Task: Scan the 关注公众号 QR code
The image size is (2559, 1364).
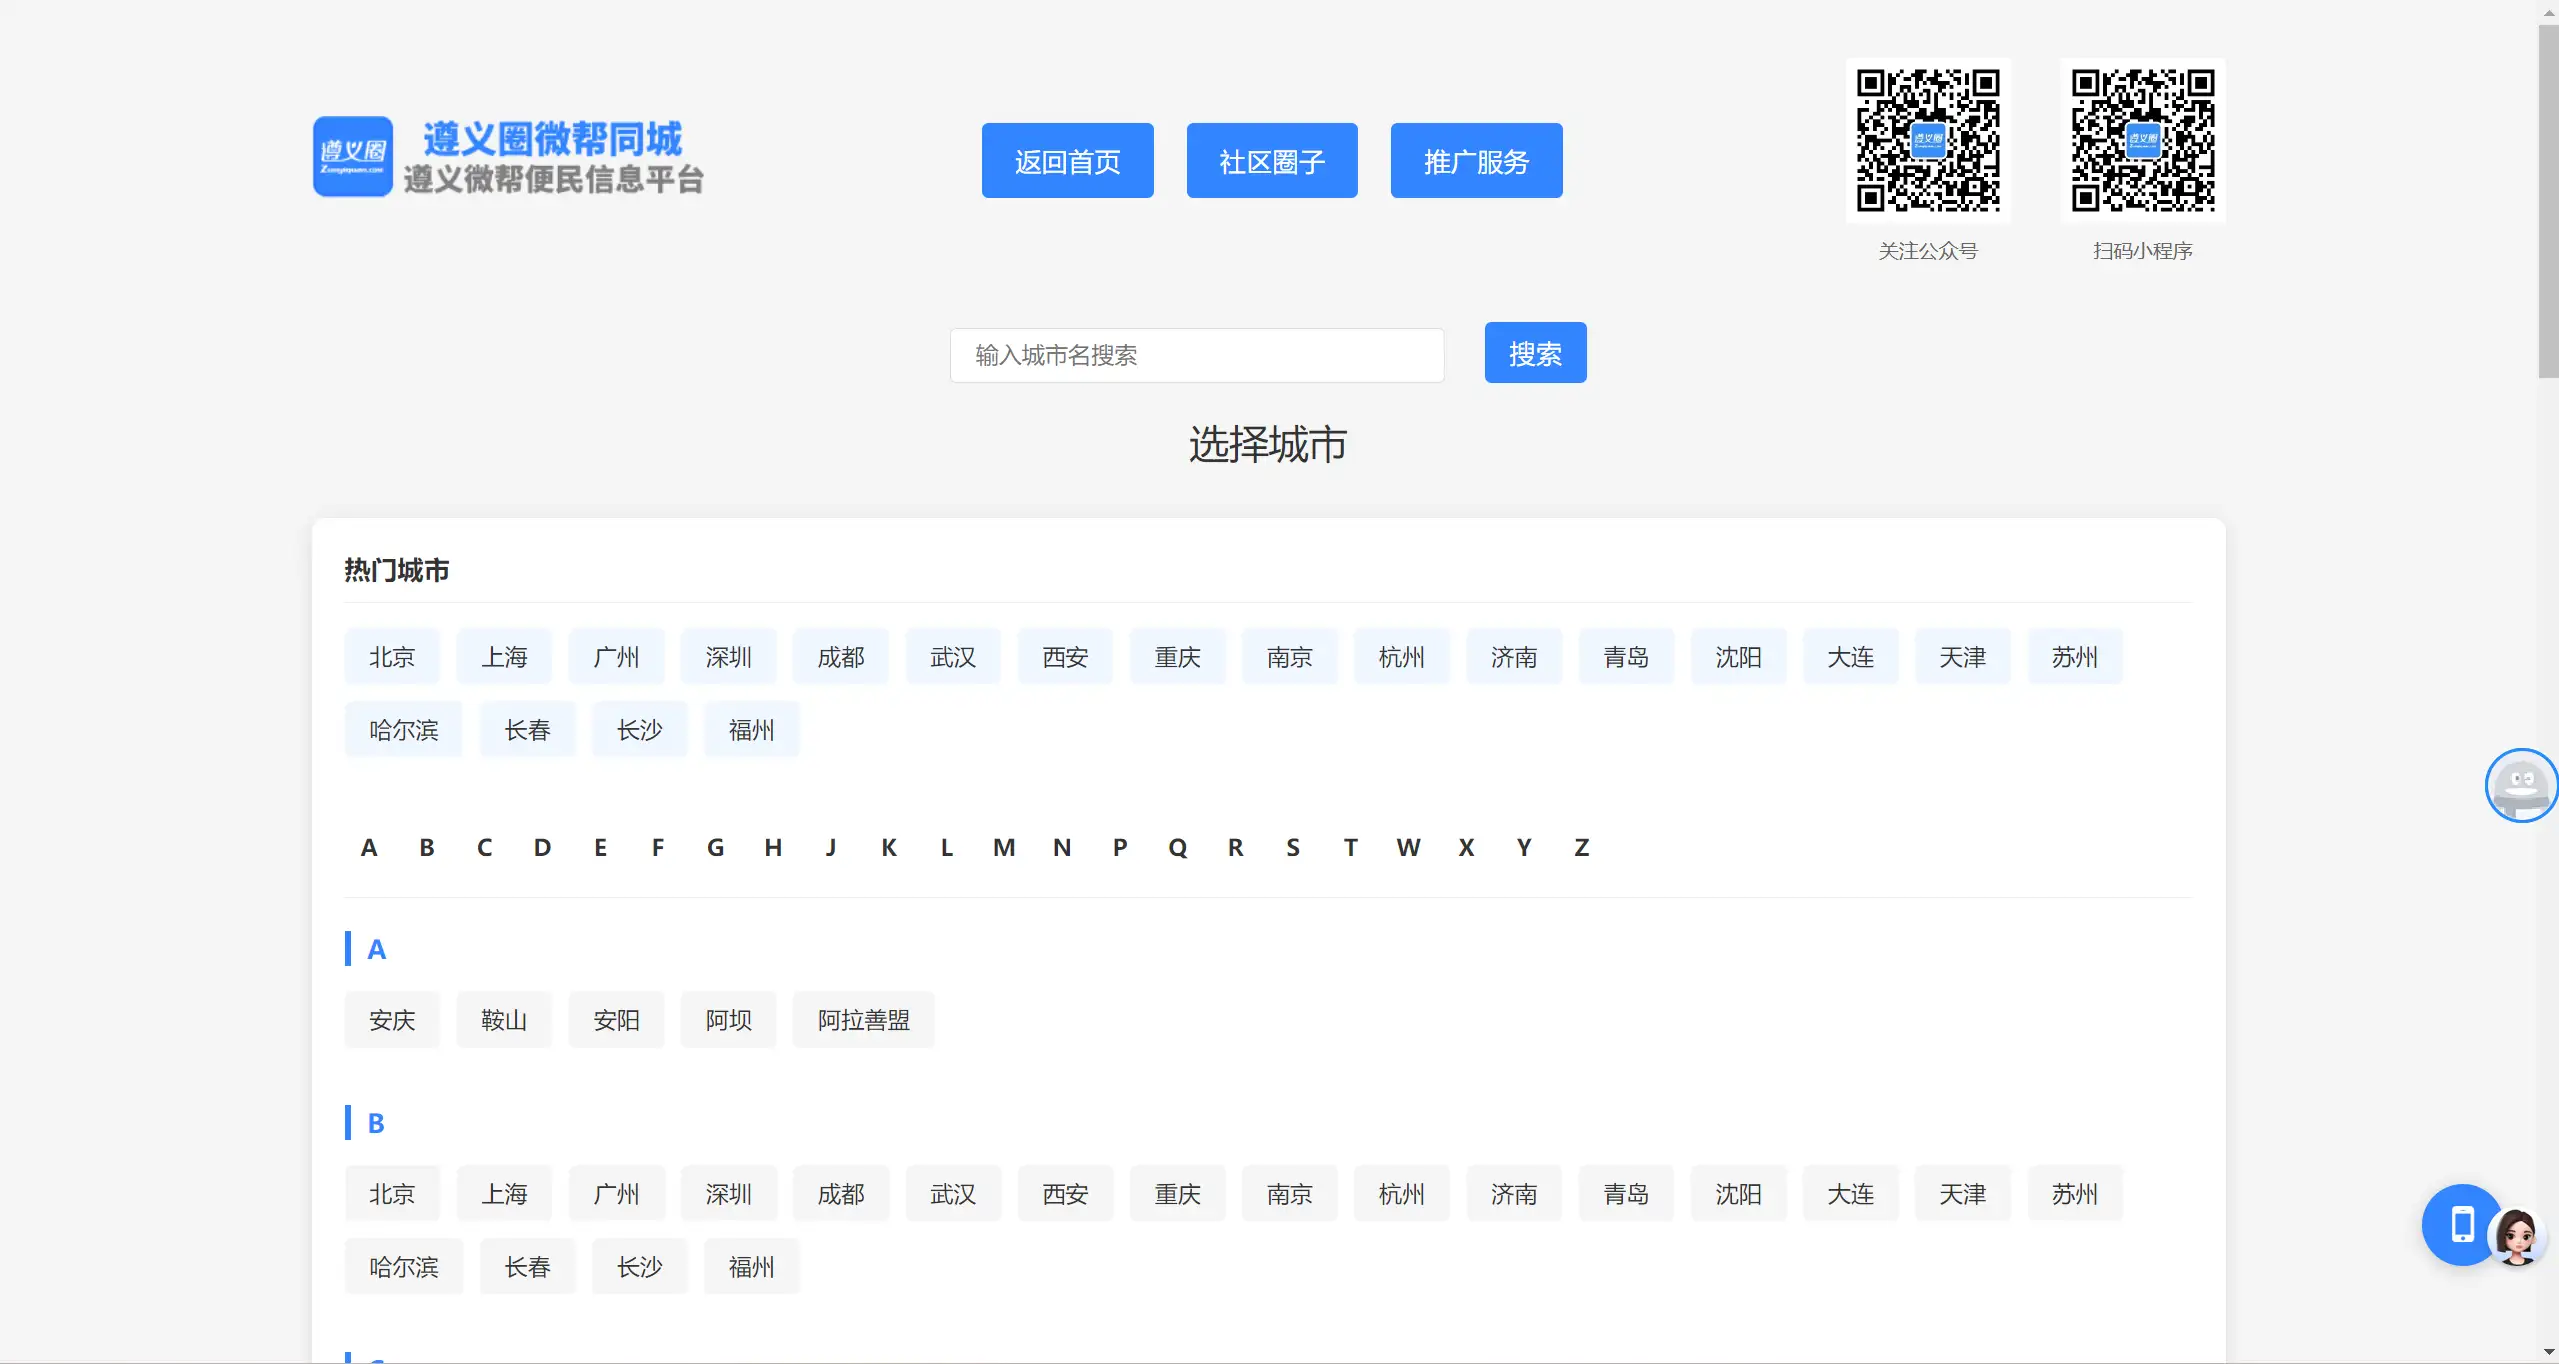Action: 1927,140
